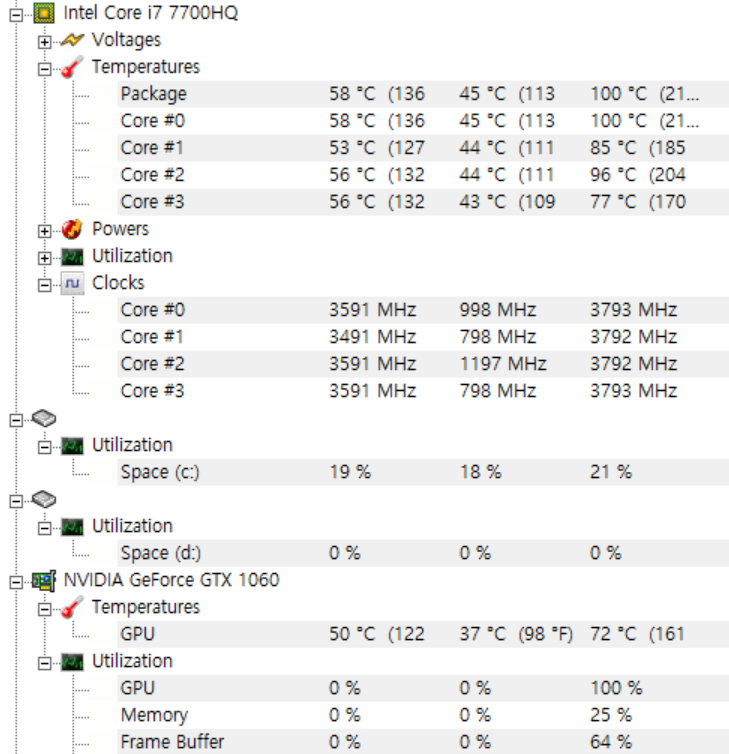Viewport: 729px width, 754px height.
Task: Click the NVIDIA GeForce GTX 1060 card icon
Action: click(43, 580)
